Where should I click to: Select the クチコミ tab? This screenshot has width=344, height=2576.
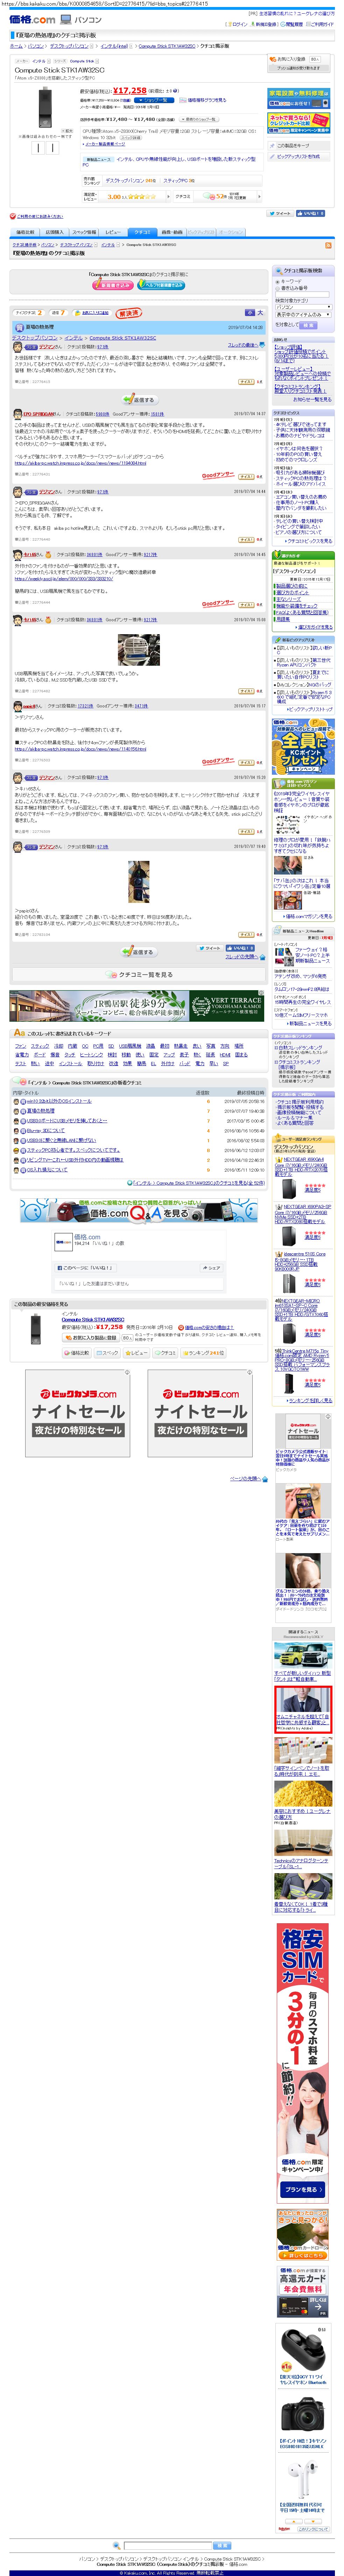[142, 232]
